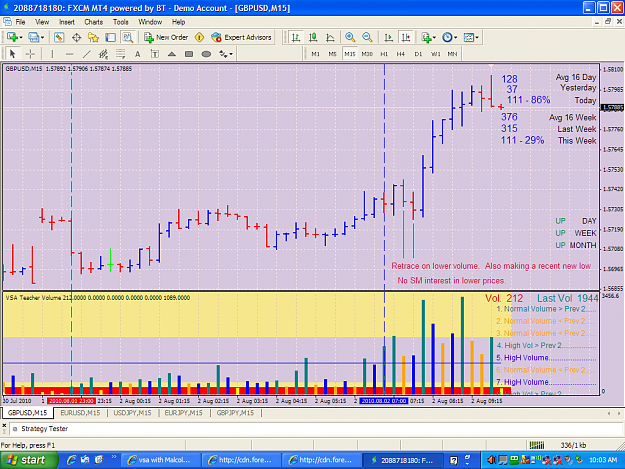This screenshot has width=625, height=469.
Task: Switch timeframe to M30
Action: tap(367, 54)
